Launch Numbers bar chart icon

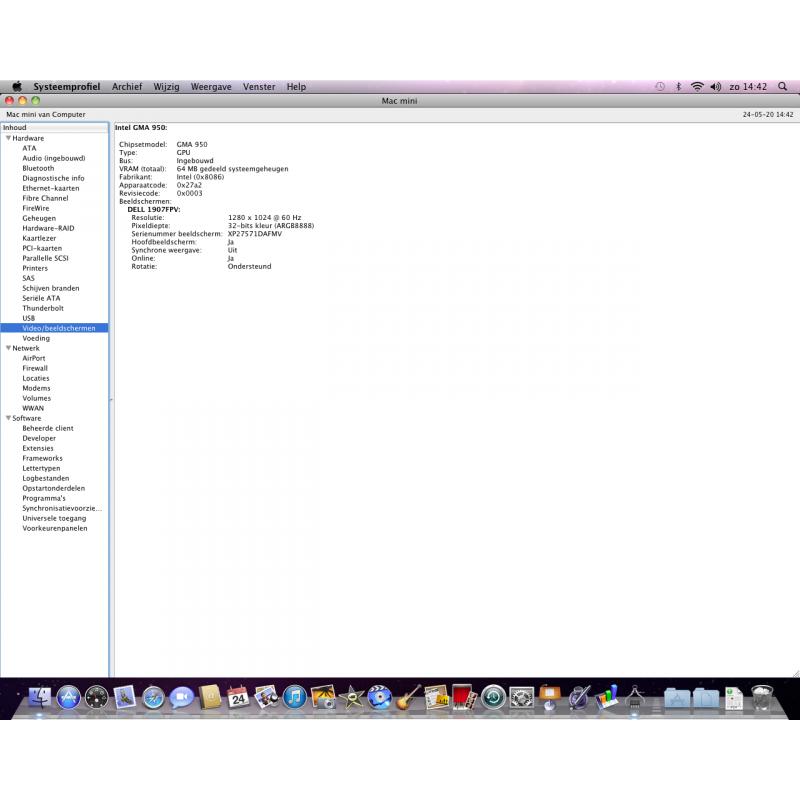point(607,697)
